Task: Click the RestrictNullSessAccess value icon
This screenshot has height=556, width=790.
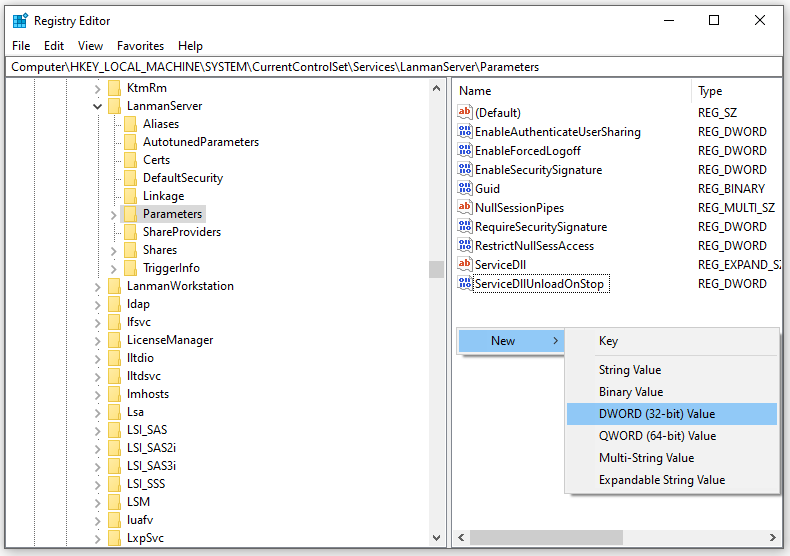Action: pyautogui.click(x=465, y=245)
